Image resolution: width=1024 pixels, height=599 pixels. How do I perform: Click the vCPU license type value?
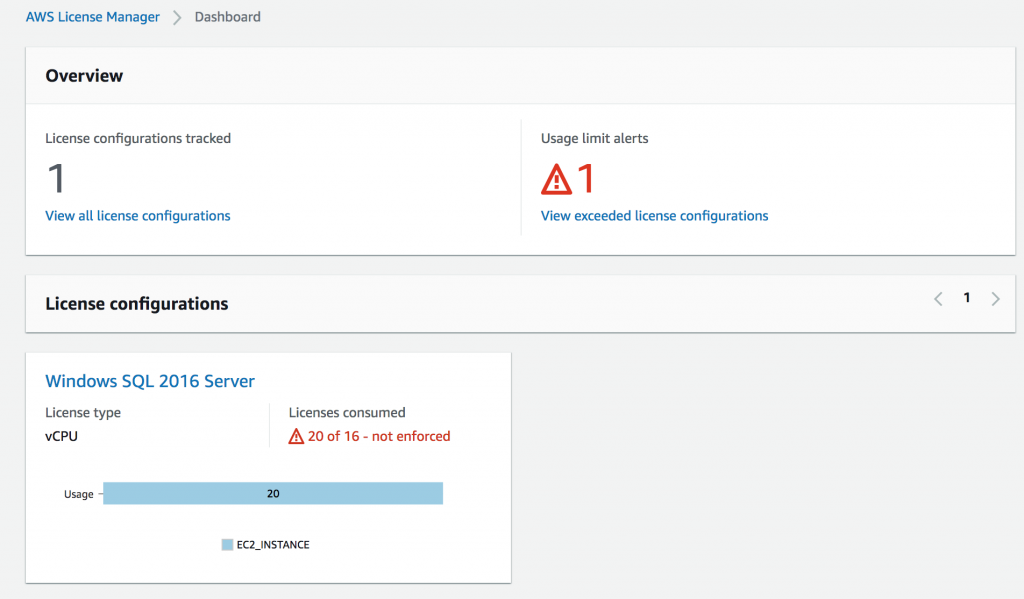coord(61,436)
